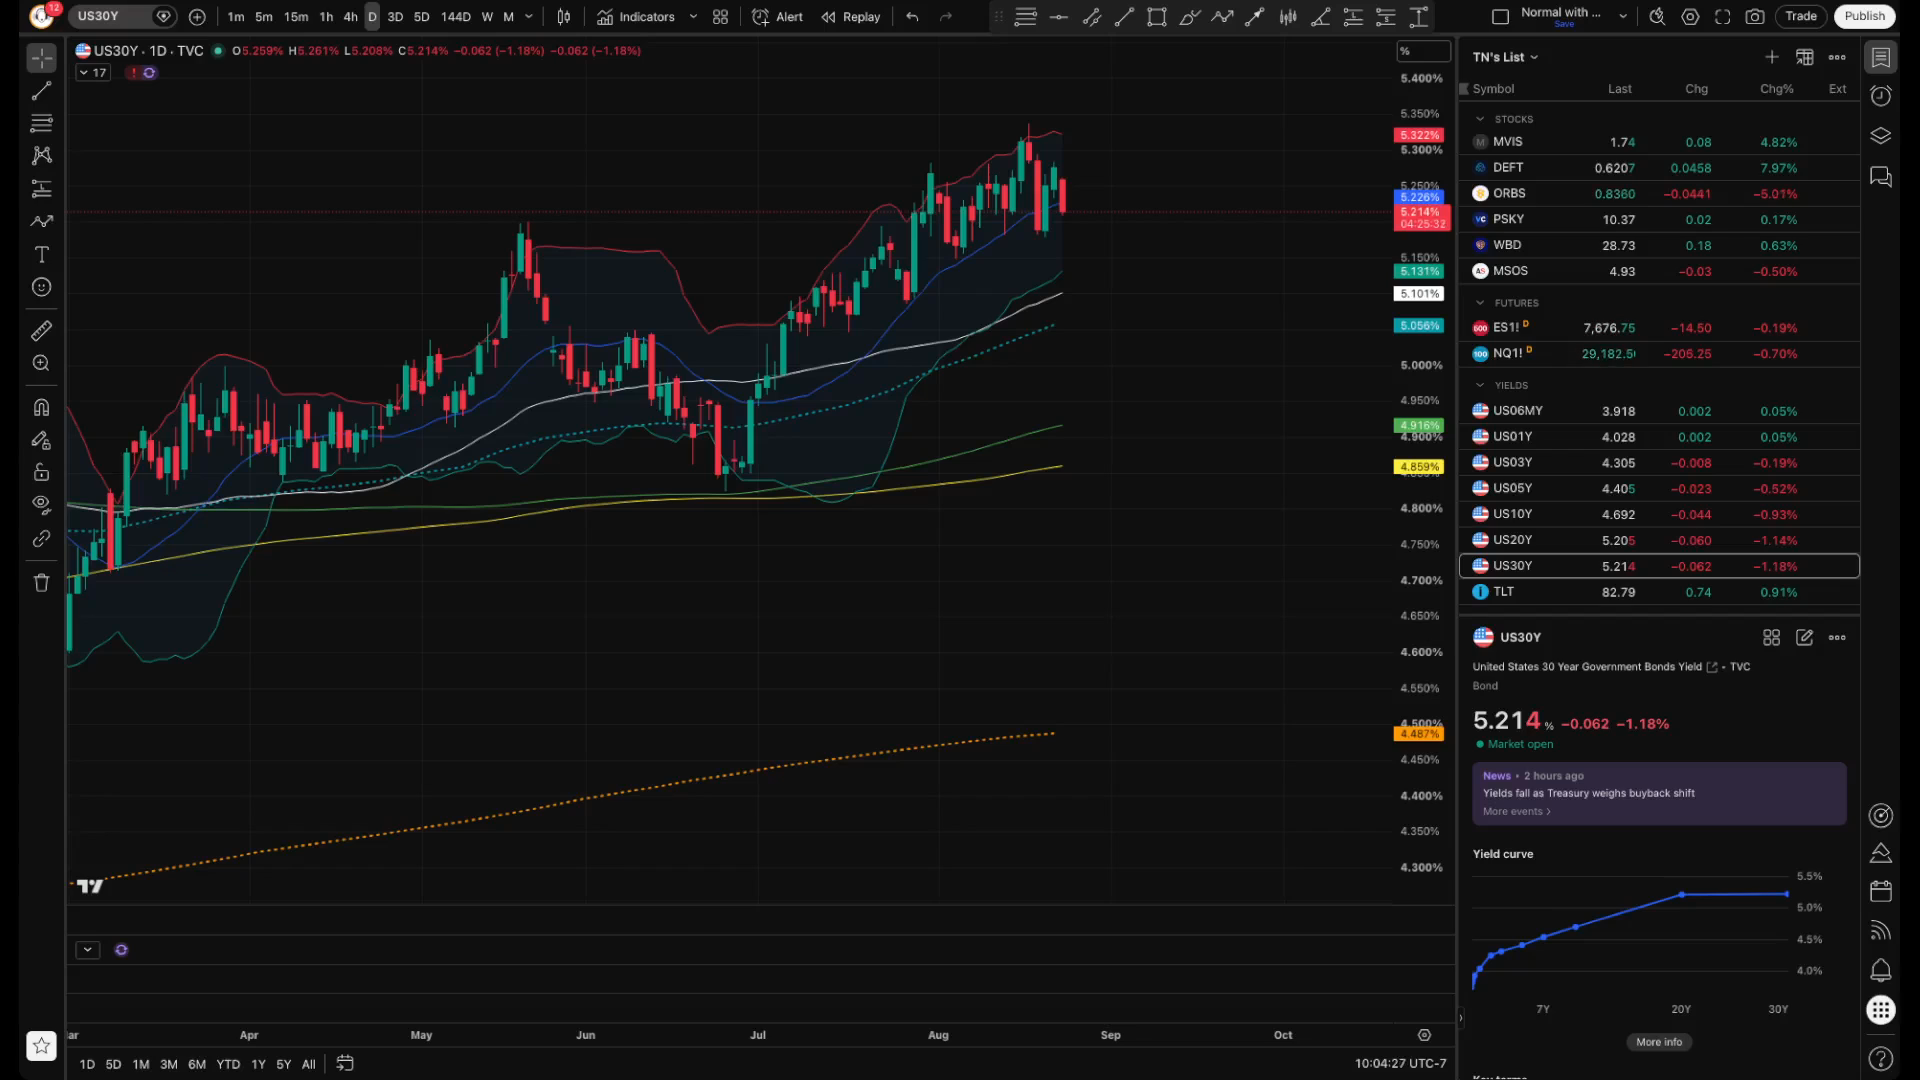This screenshot has width=1920, height=1080.
Task: Open the Alerts panel clock icon
Action: pos(1881,96)
